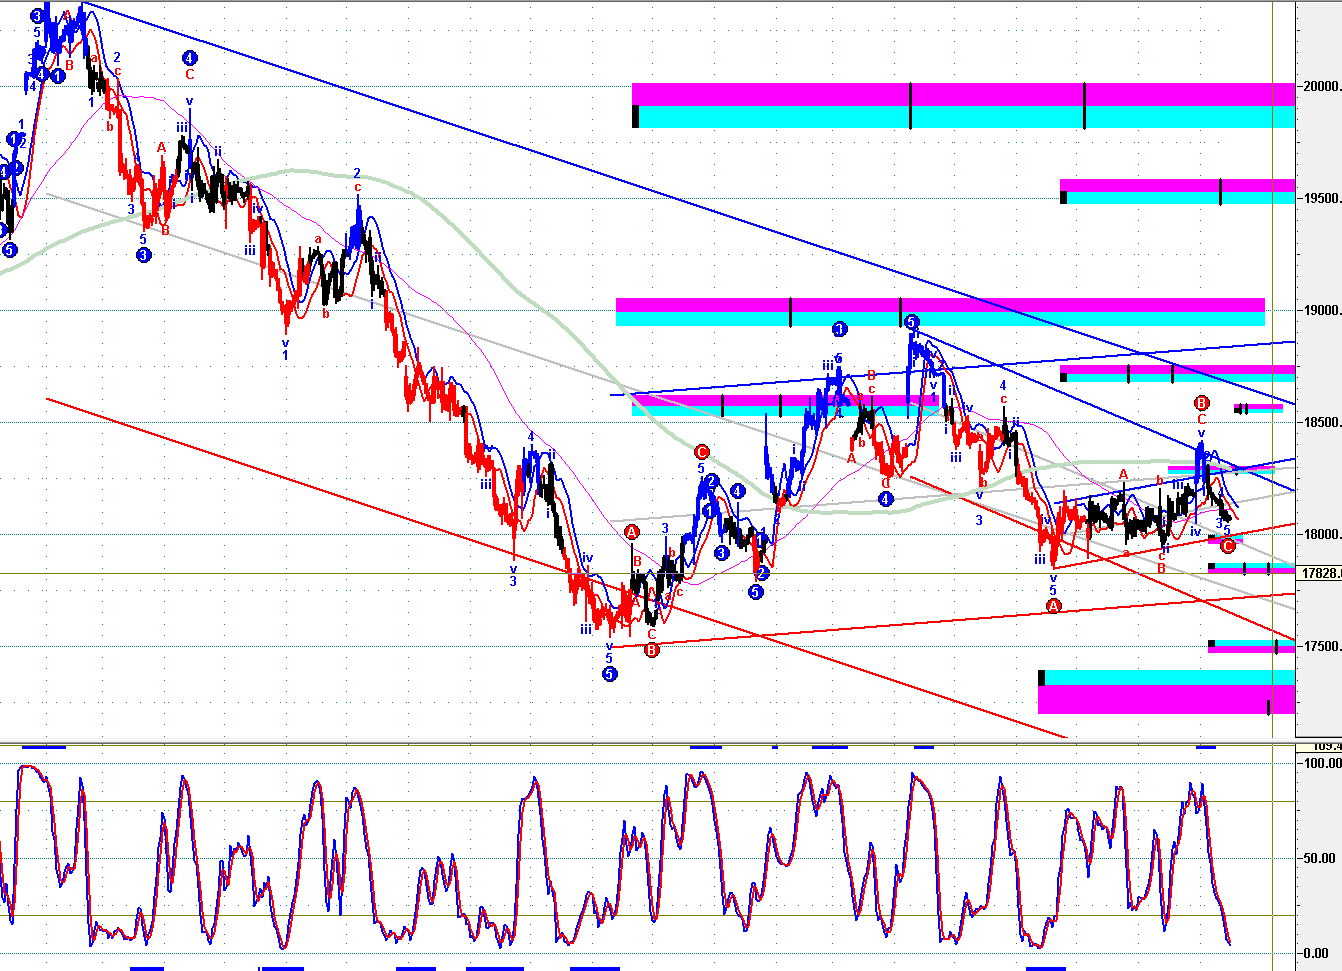Viewport: 1342px width, 971px height.
Task: Click the oscillator line's final point near zero
Action: pyautogui.click(x=1229, y=943)
